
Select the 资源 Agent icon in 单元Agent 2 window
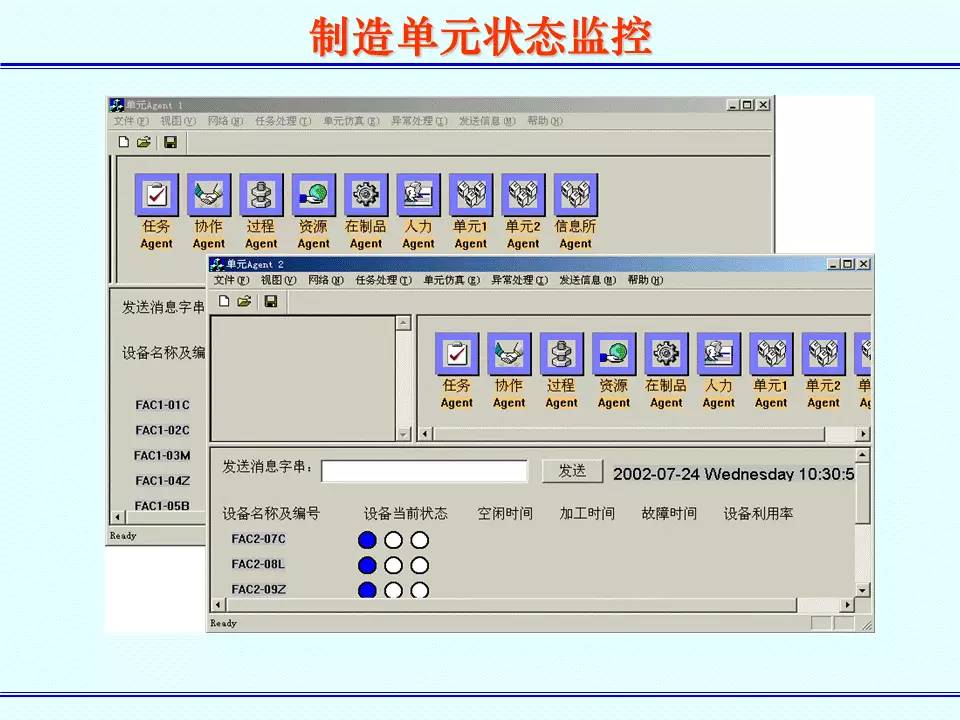point(614,355)
